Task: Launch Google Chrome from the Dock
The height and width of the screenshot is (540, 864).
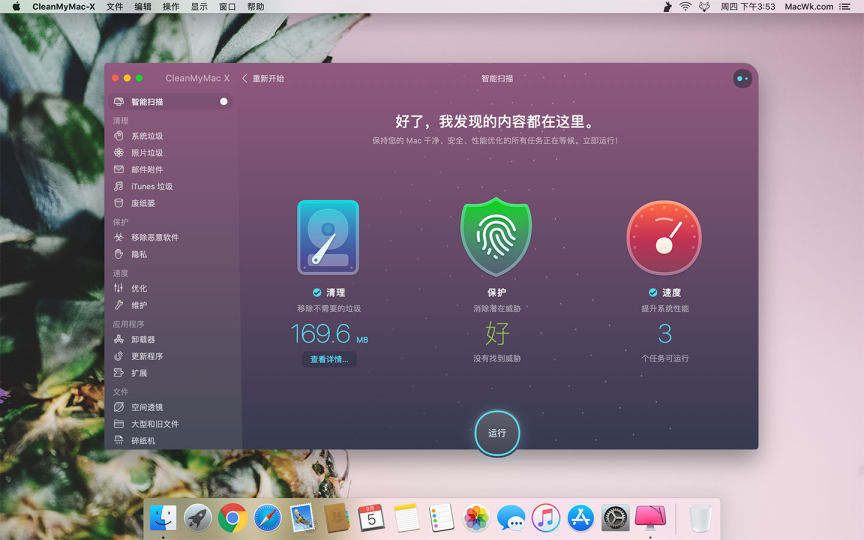Action: 233,517
